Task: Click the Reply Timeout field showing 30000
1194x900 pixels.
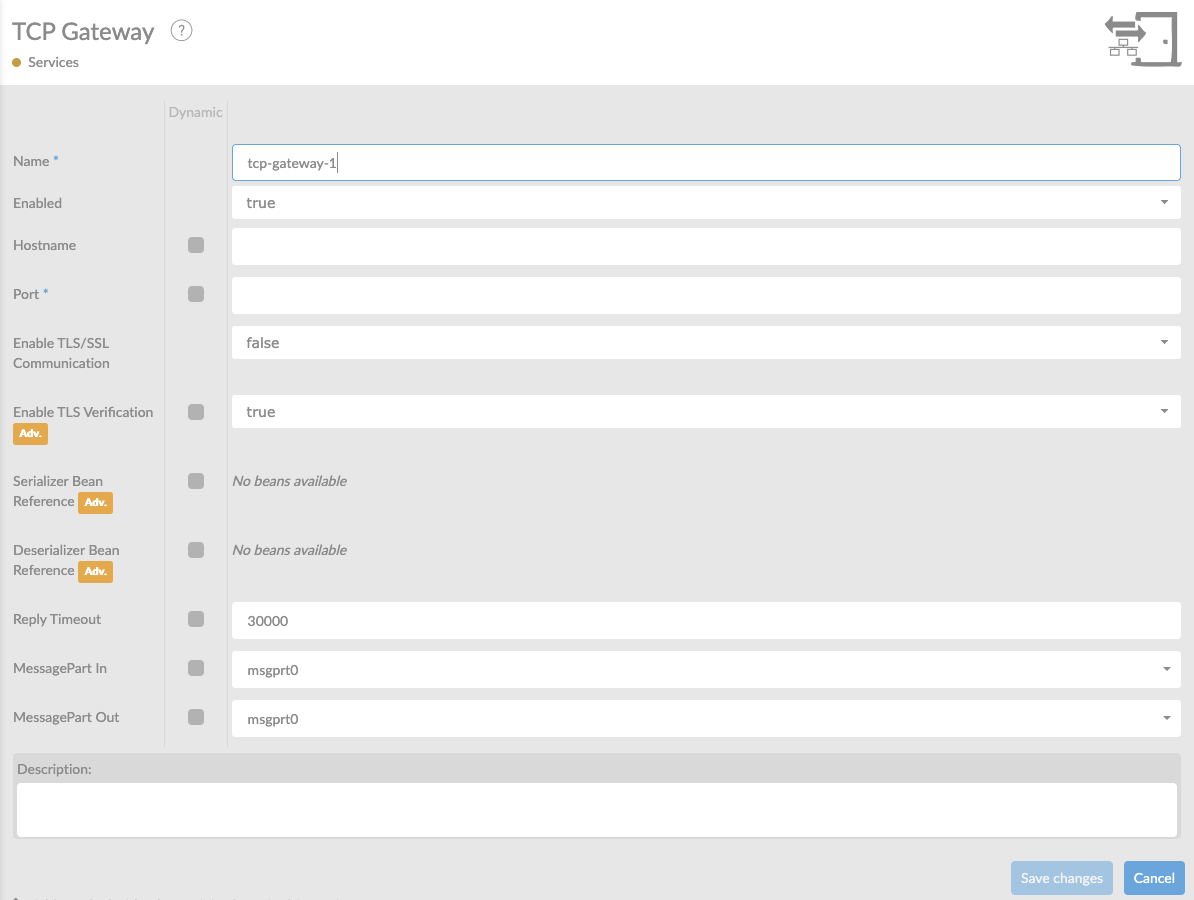Action: click(706, 621)
